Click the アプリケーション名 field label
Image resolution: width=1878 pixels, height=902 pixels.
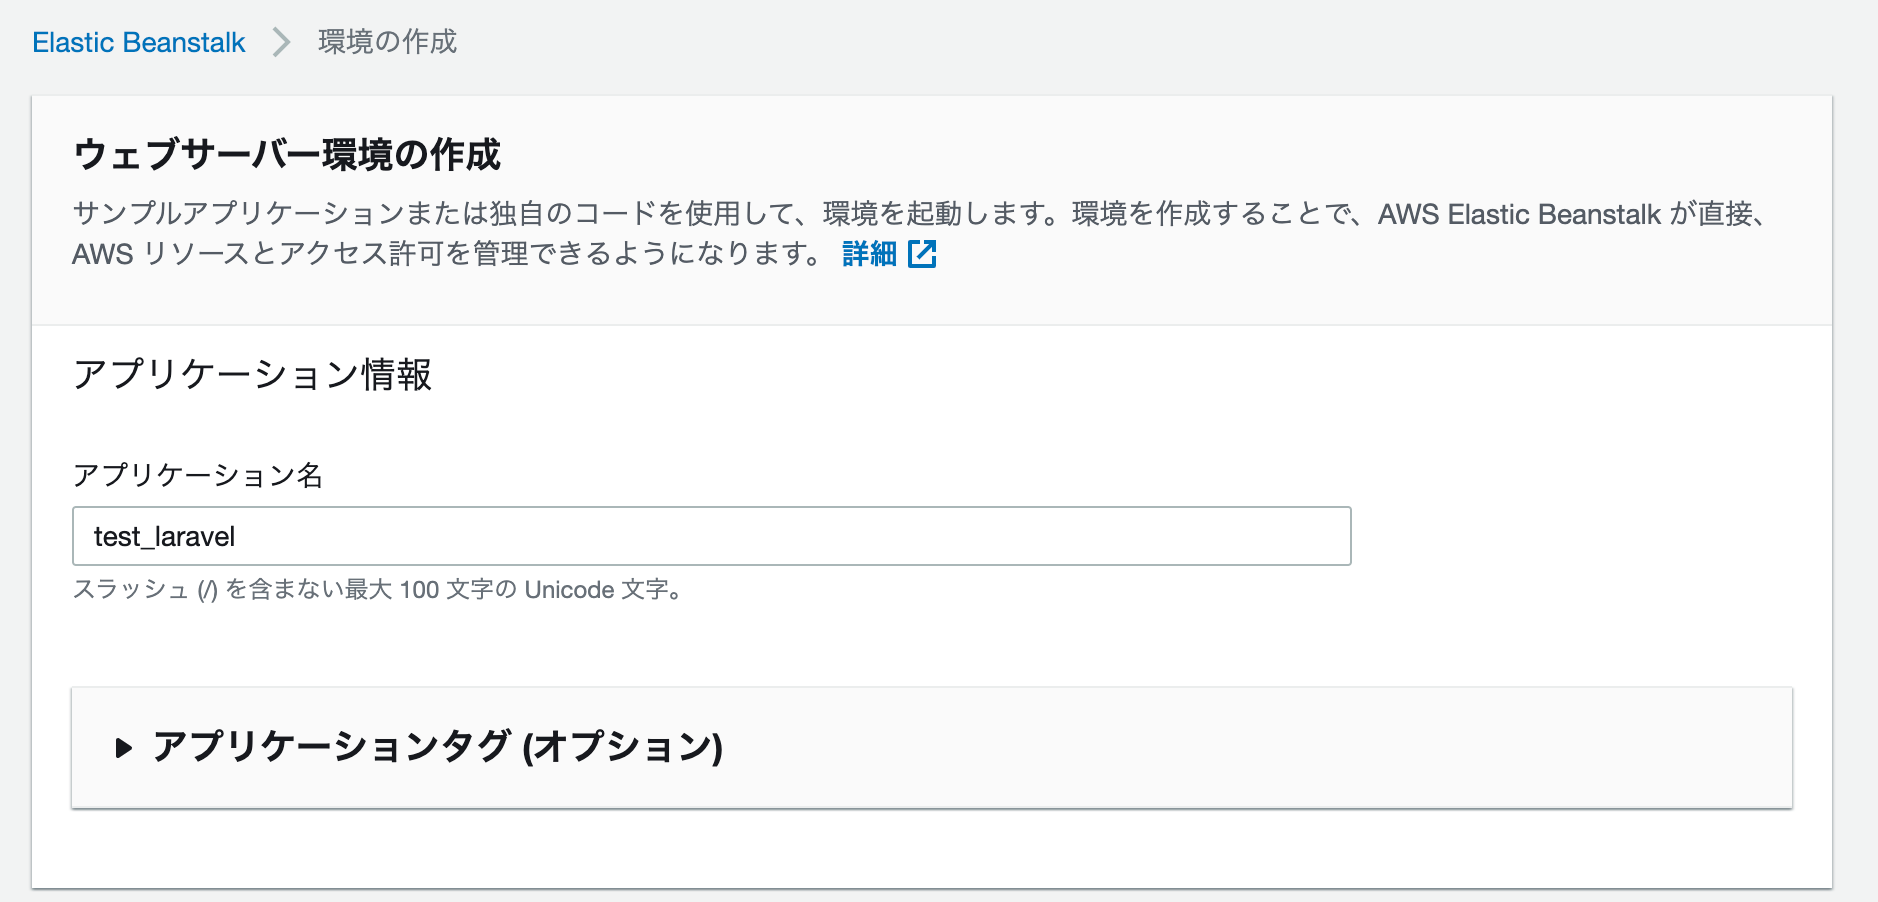200,477
